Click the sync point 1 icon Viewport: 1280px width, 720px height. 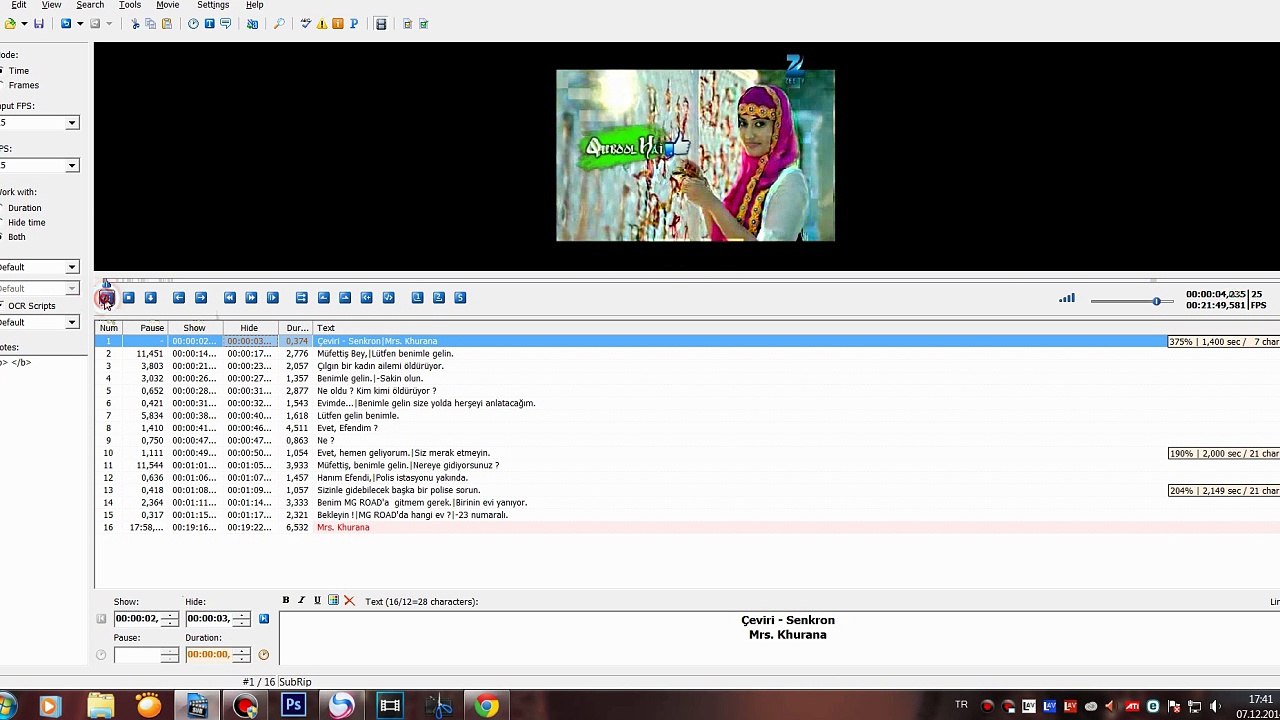coord(417,298)
